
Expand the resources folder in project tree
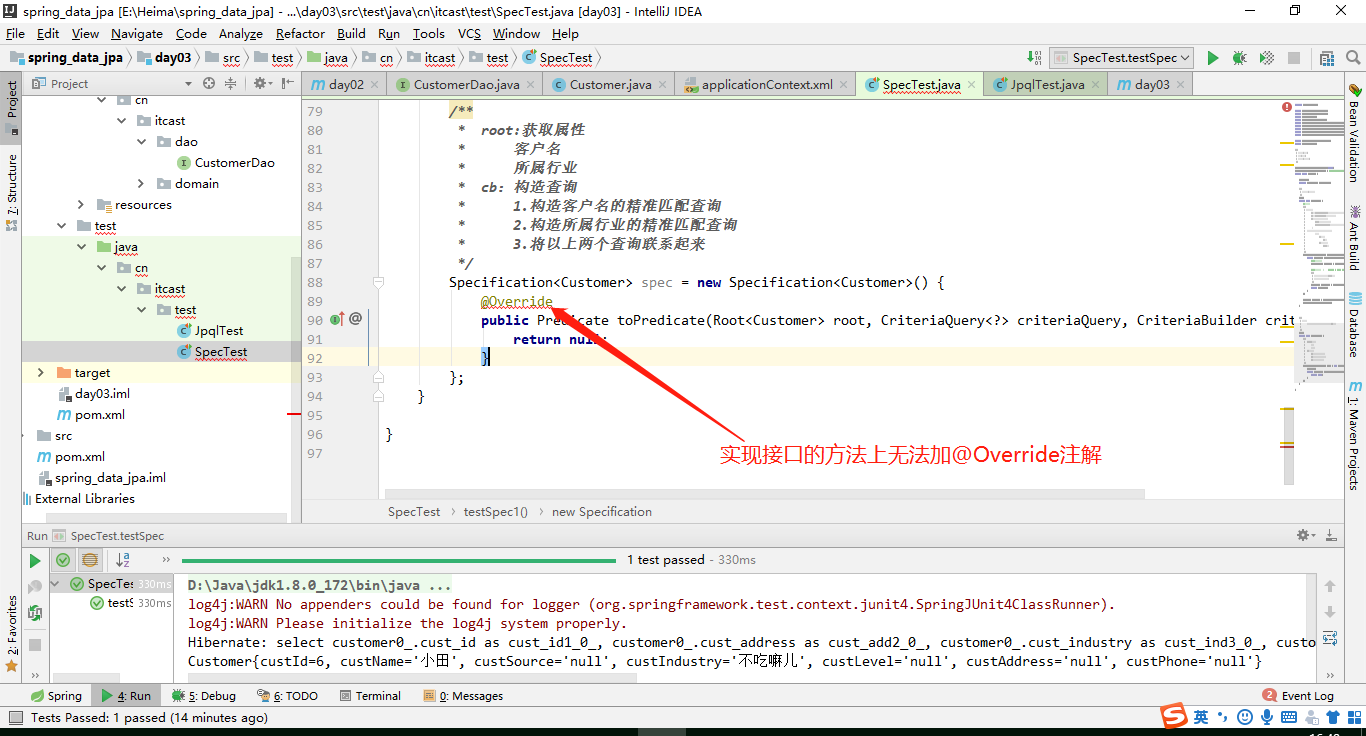coord(82,205)
